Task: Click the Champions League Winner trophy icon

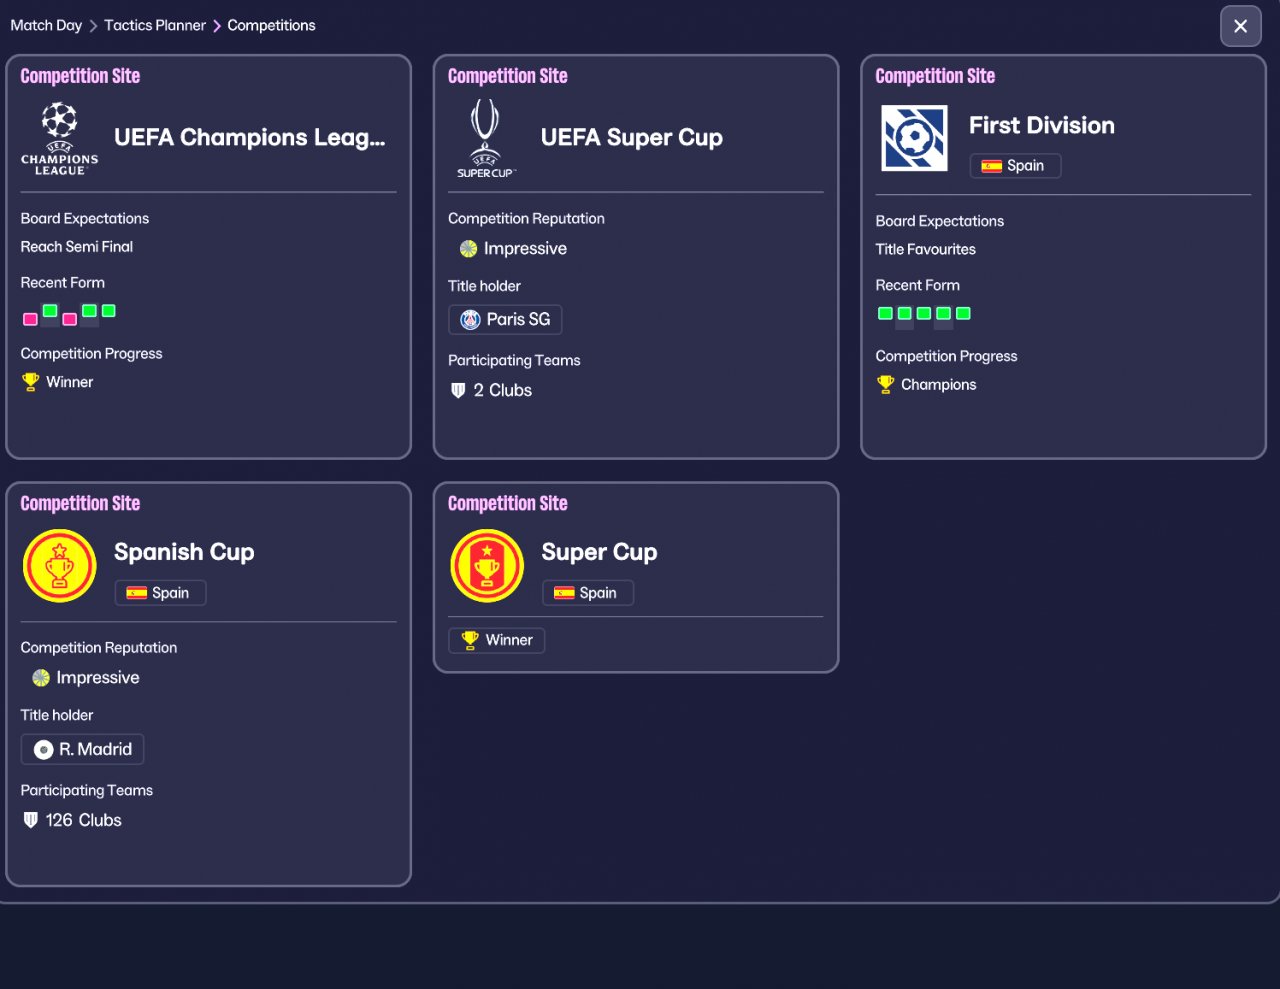Action: (x=31, y=382)
